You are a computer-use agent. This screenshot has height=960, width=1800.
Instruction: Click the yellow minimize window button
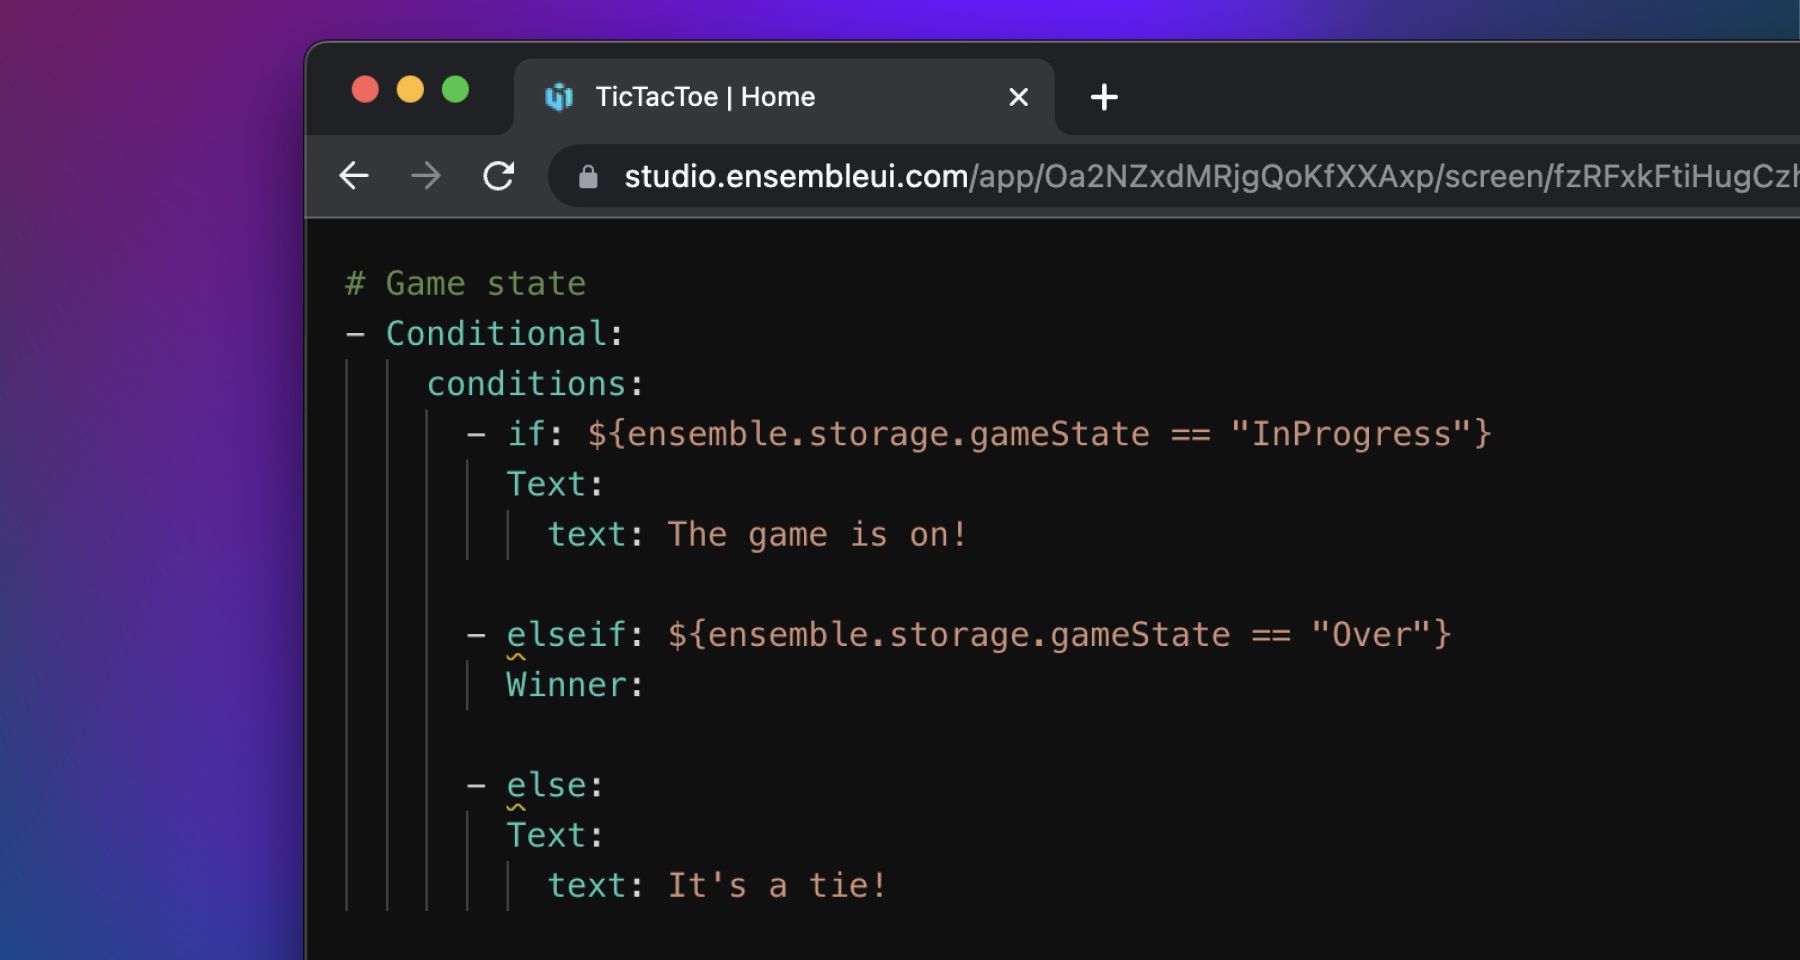point(410,90)
